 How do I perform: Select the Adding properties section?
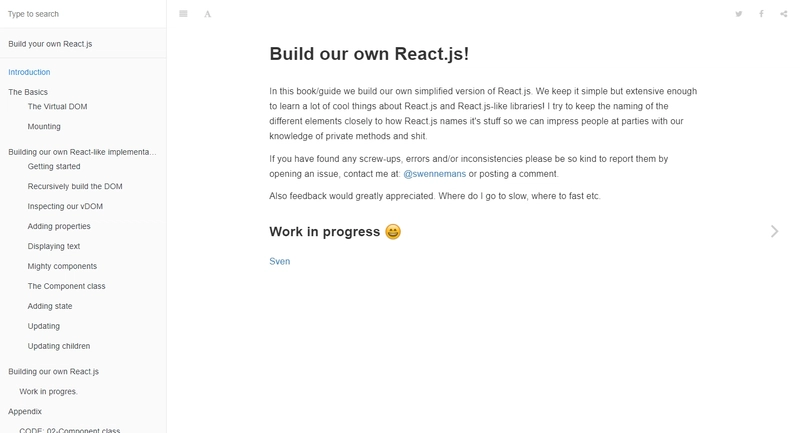click(59, 226)
